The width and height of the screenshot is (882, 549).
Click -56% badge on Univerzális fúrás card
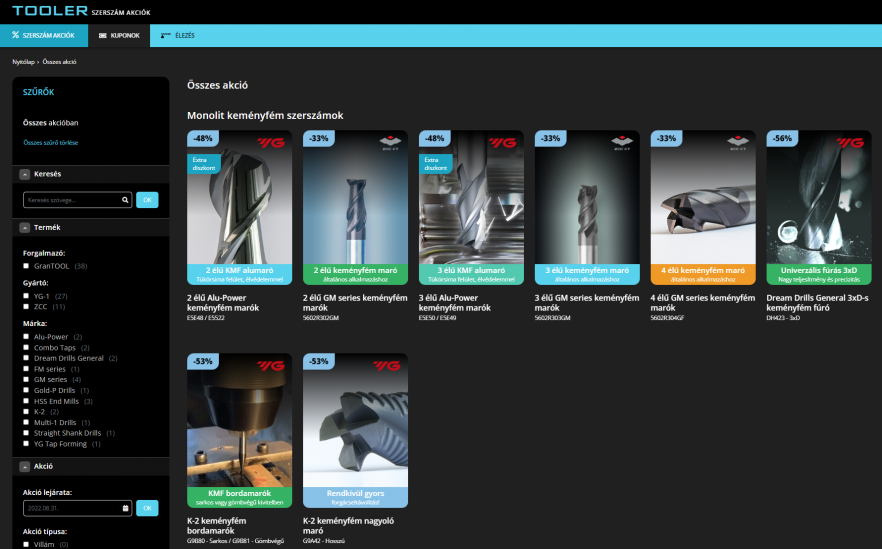782,138
